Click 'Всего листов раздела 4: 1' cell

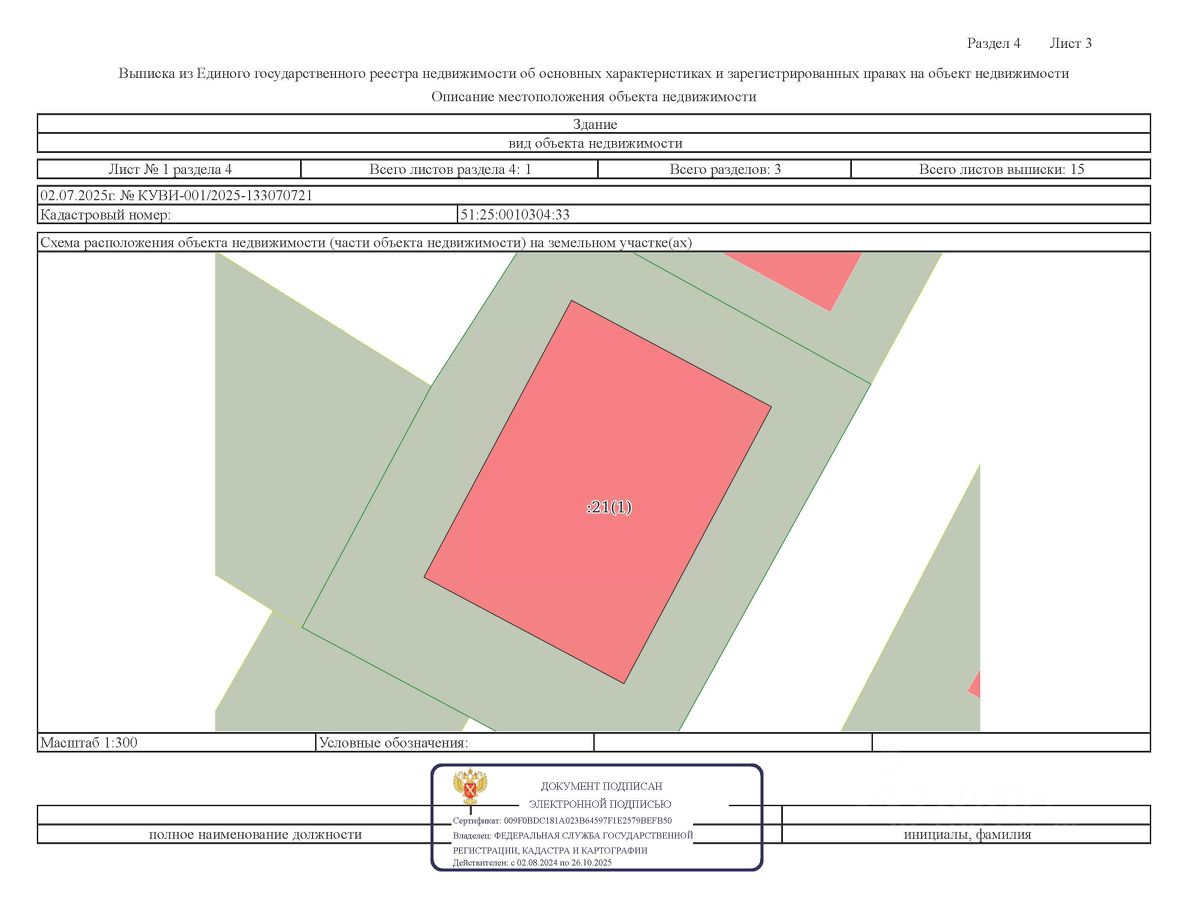click(x=449, y=169)
